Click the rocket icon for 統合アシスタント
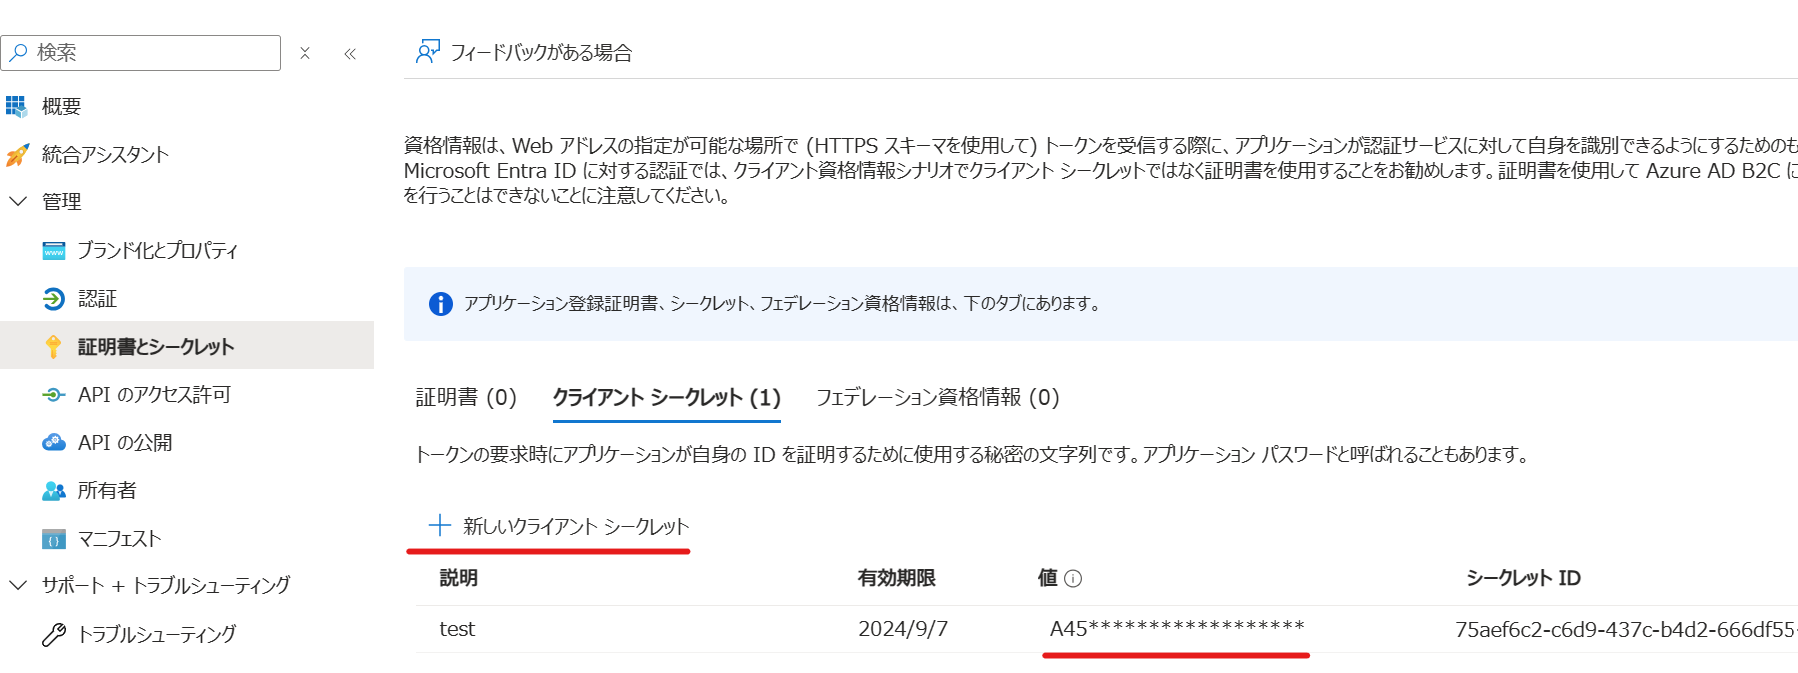 point(17,155)
